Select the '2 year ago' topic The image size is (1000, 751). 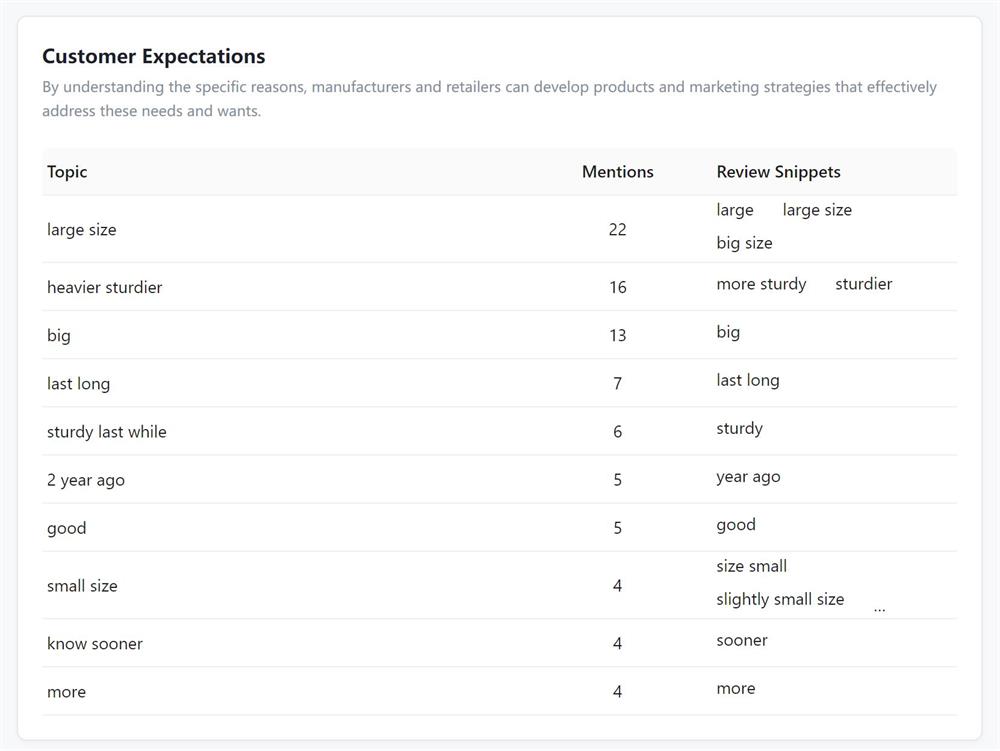pyautogui.click(x=85, y=481)
